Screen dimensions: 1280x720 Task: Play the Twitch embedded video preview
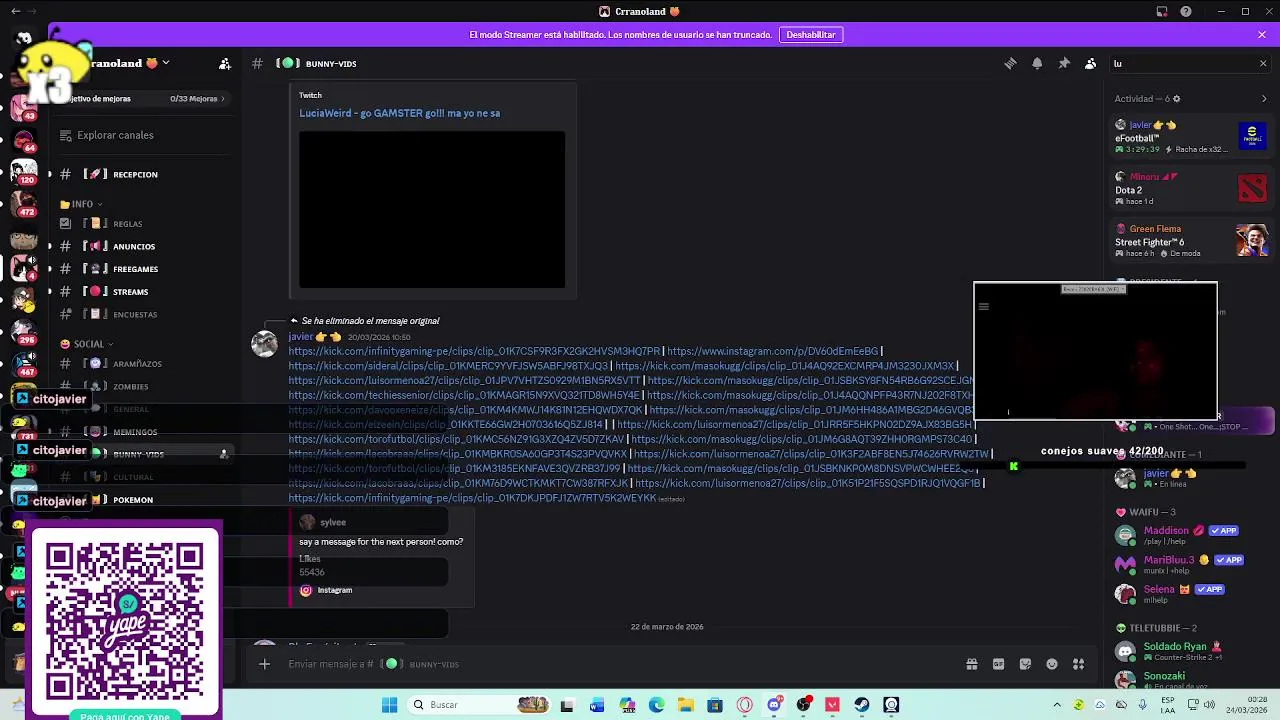(x=432, y=209)
